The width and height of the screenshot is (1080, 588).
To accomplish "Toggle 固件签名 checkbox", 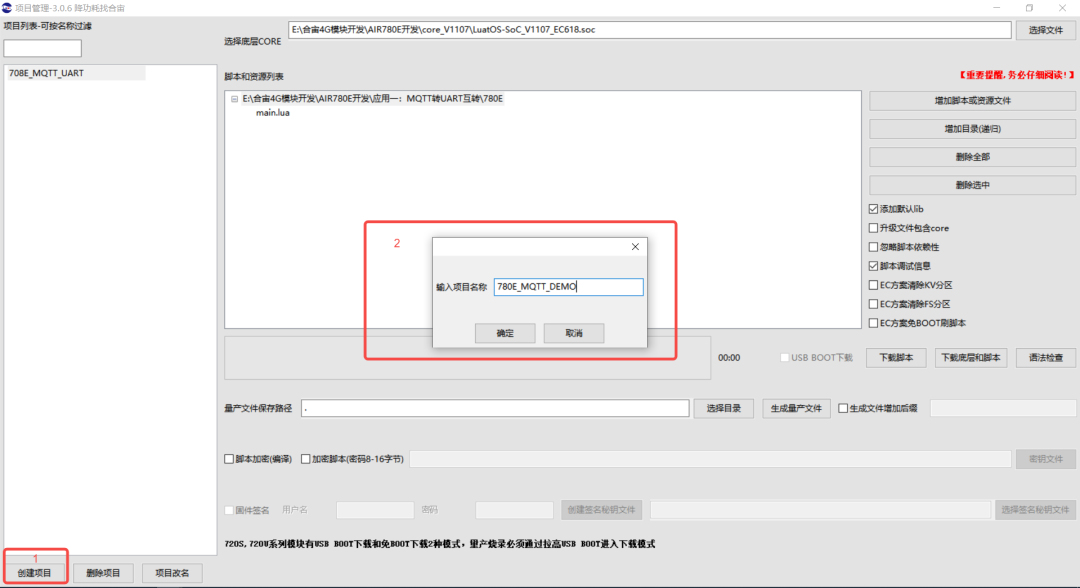I will (229, 510).
